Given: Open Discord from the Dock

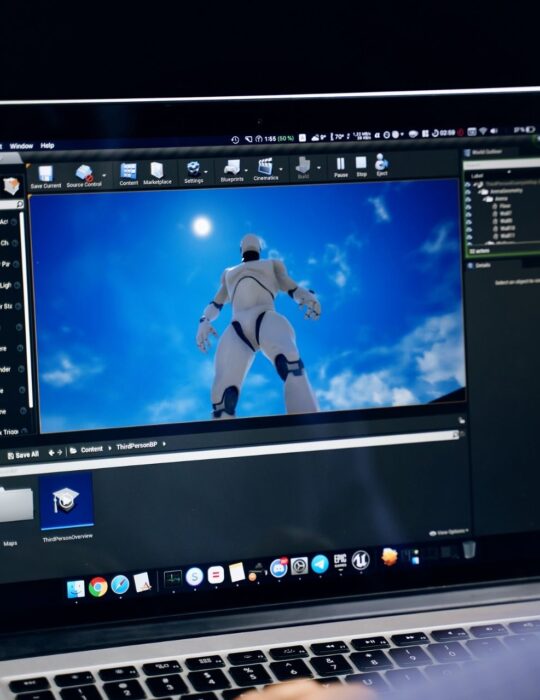Looking at the screenshot, I should tap(278, 568).
